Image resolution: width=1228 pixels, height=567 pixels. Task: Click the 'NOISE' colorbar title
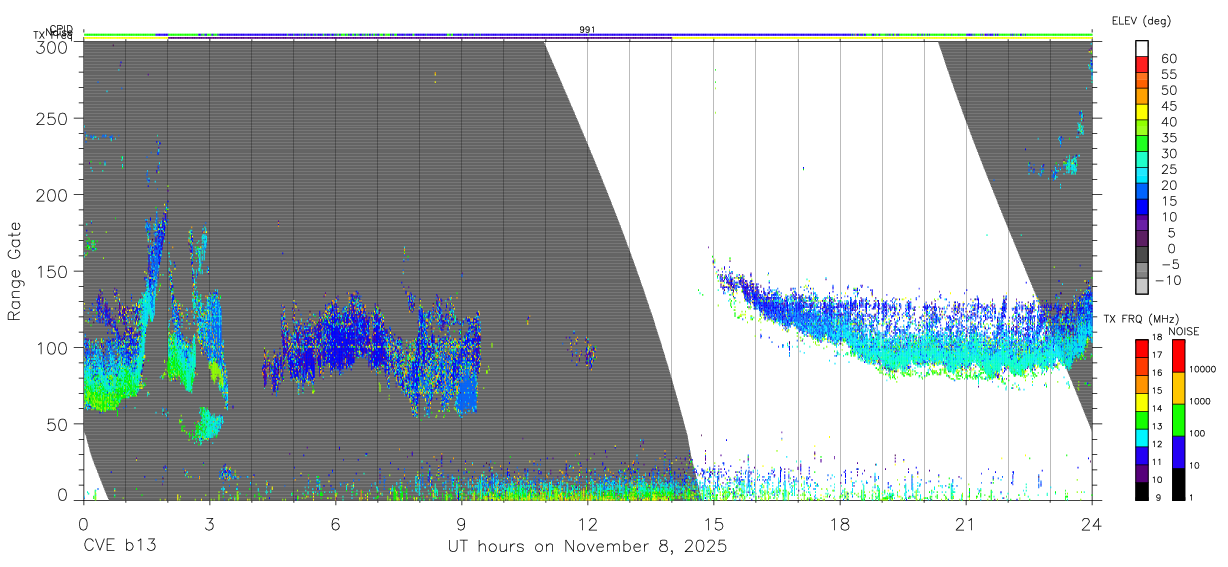tap(1183, 330)
